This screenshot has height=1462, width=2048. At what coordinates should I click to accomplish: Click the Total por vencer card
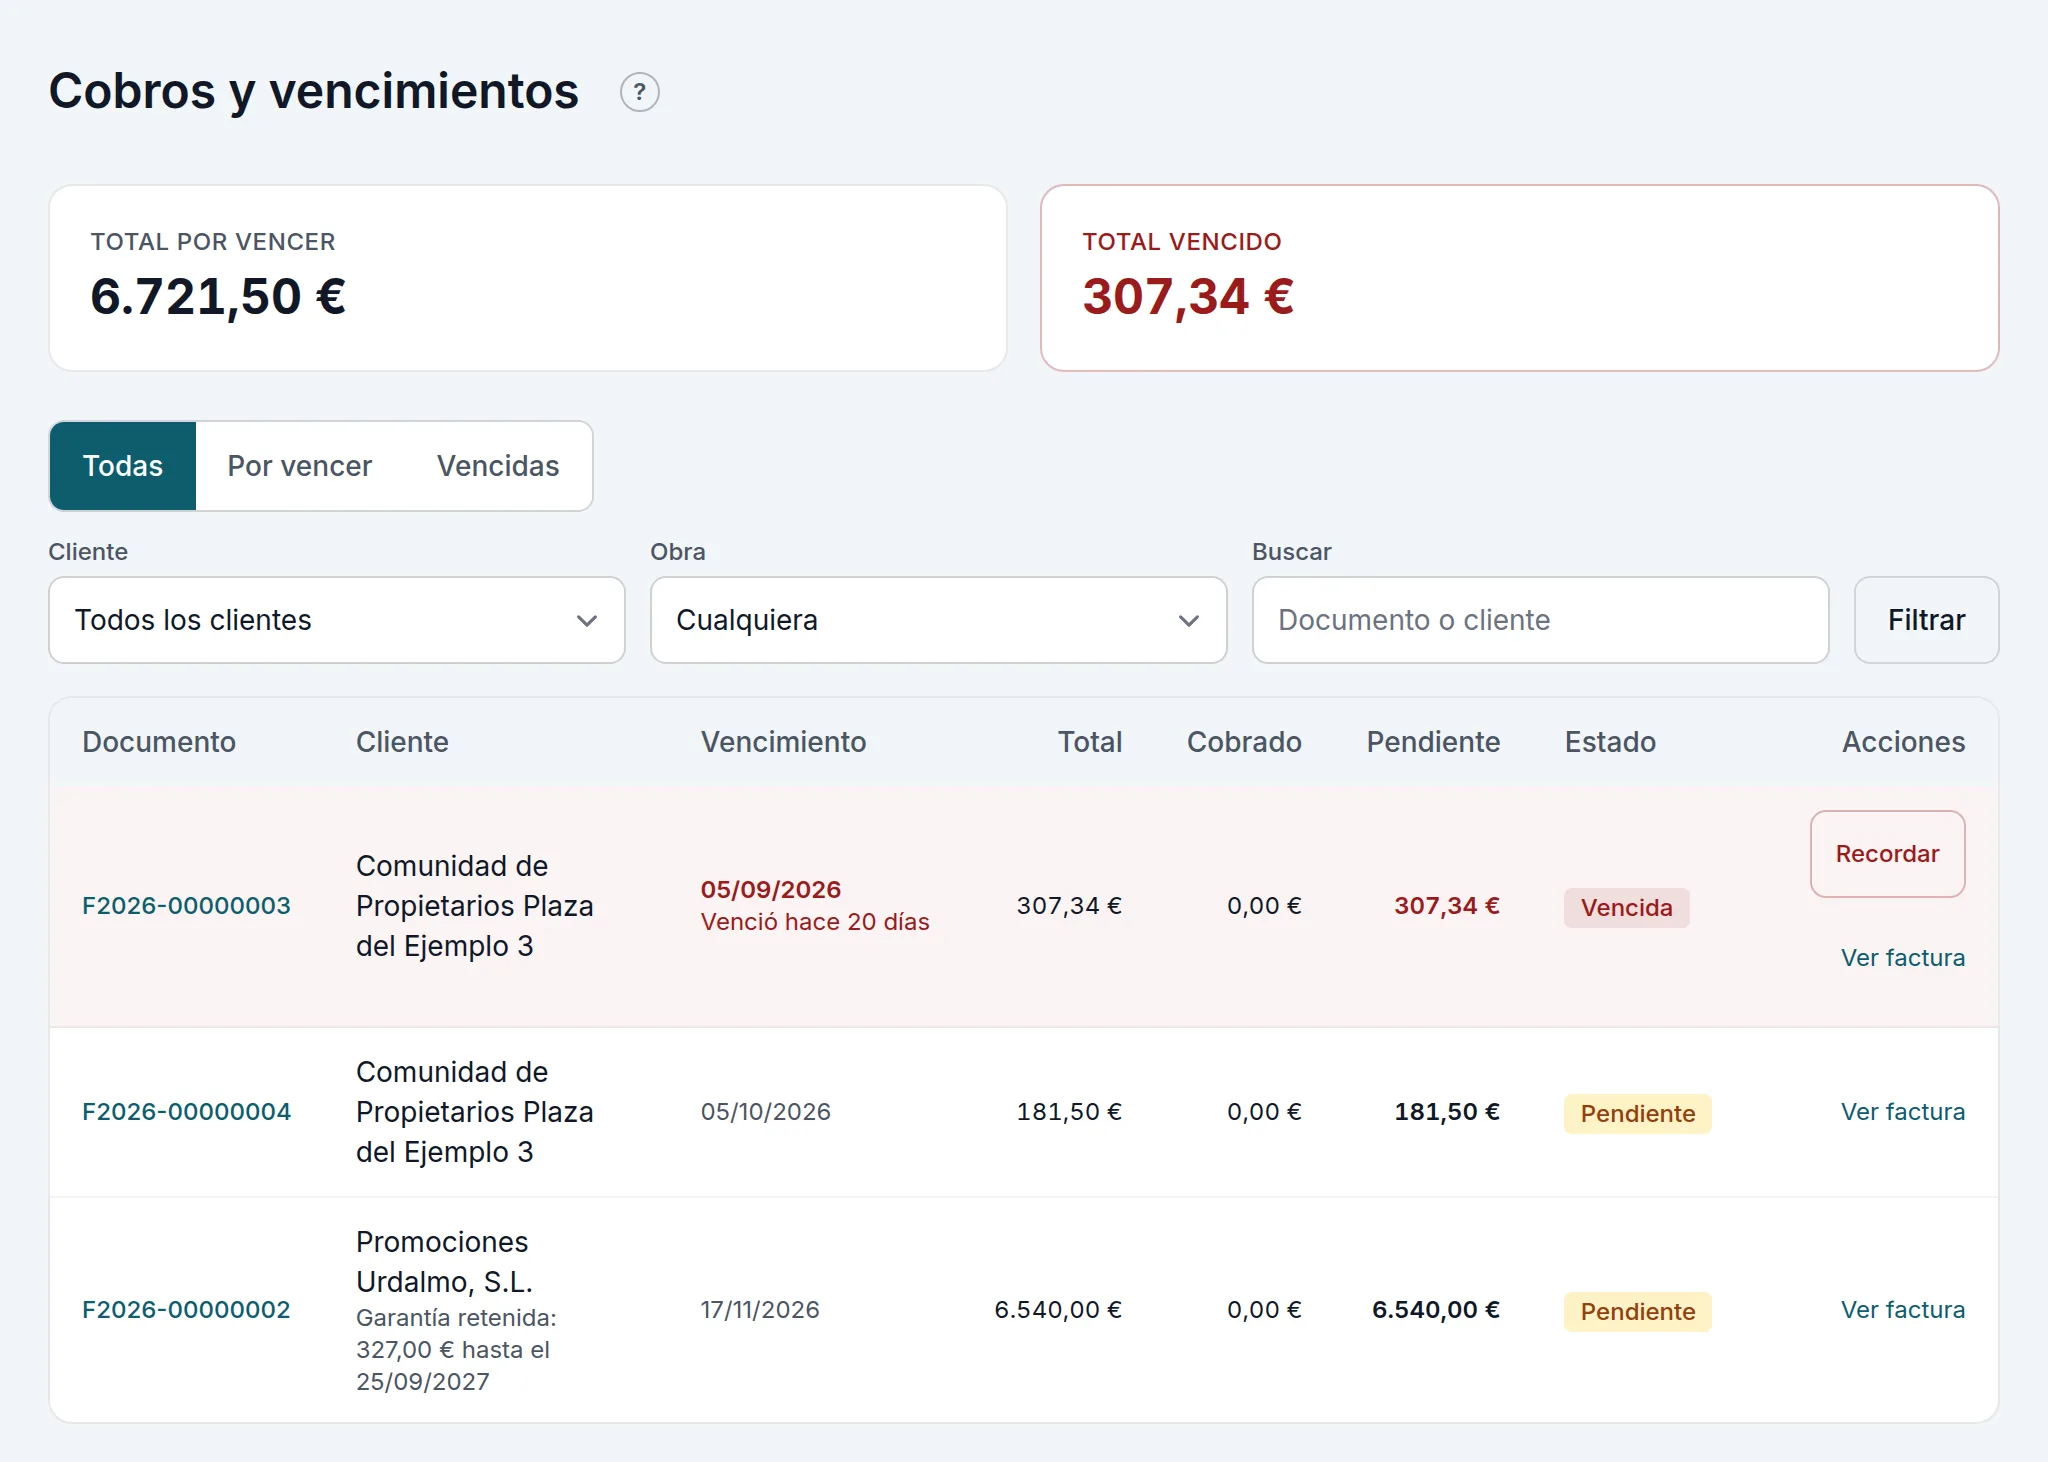528,278
